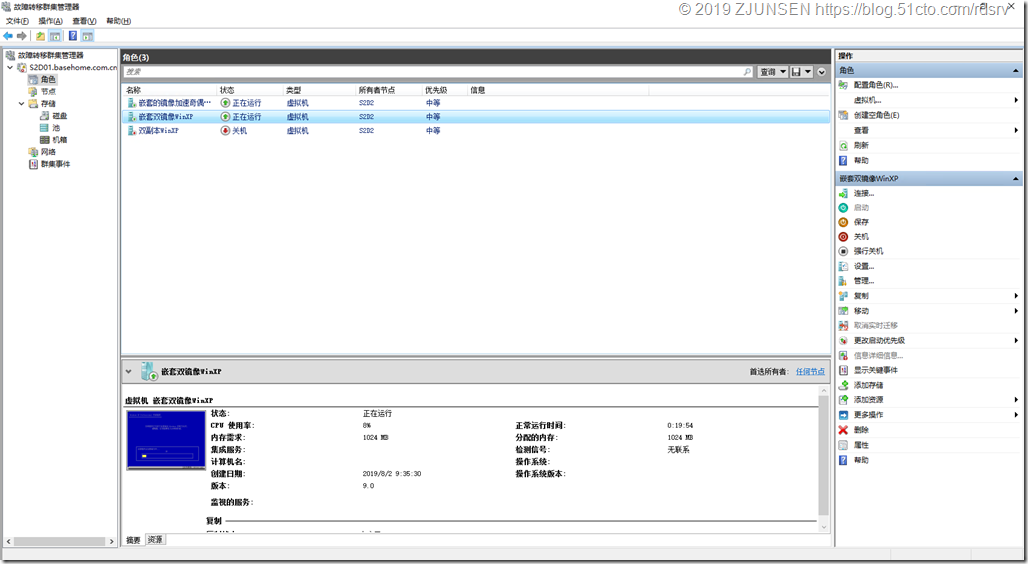Viewport: 1028px width, 564px height.
Task: Click in the 搜索 search field
Action: 438,71
